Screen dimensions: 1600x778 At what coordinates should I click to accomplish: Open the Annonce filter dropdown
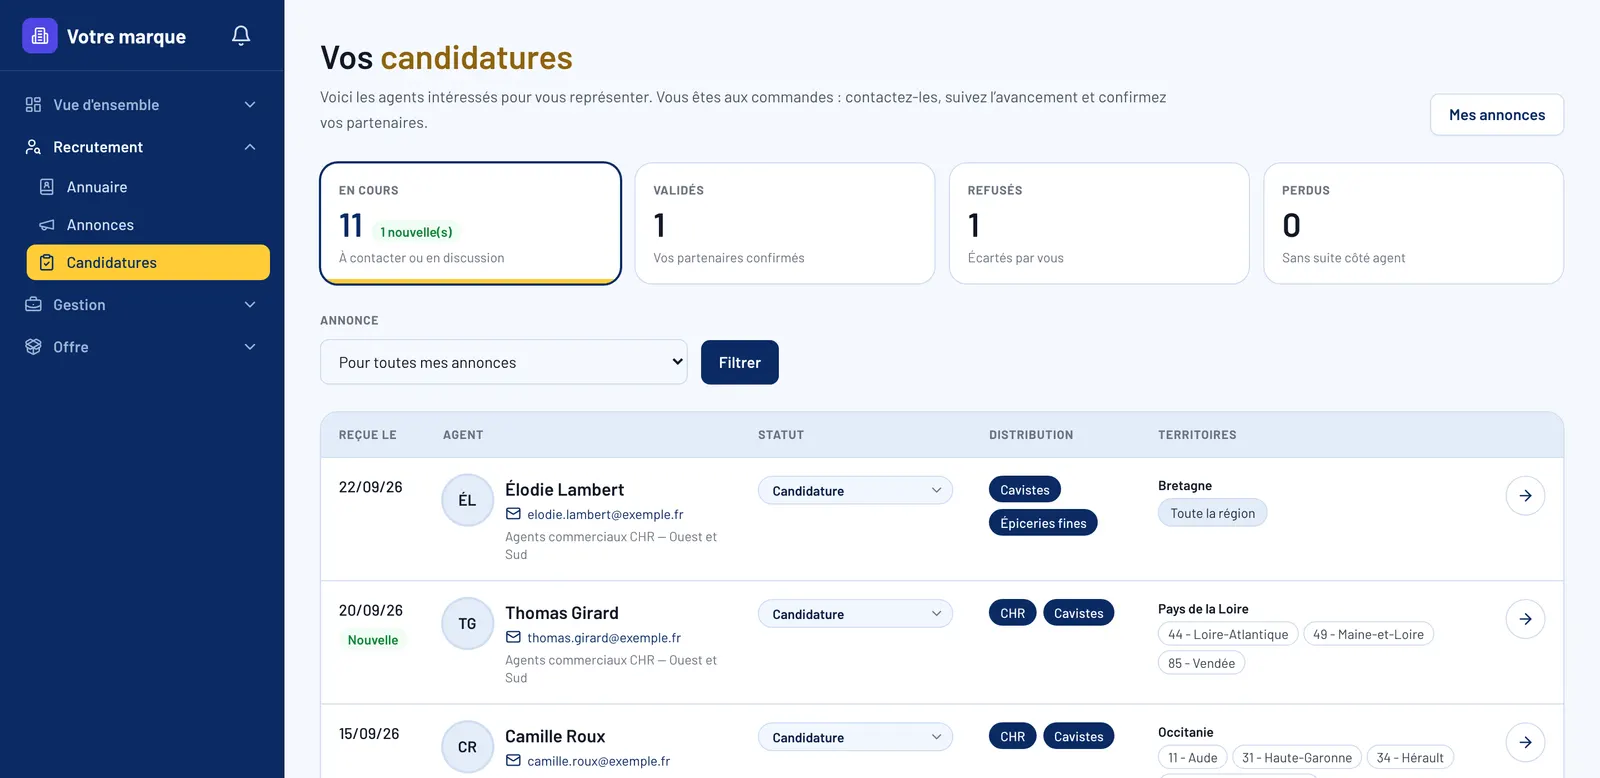click(504, 362)
